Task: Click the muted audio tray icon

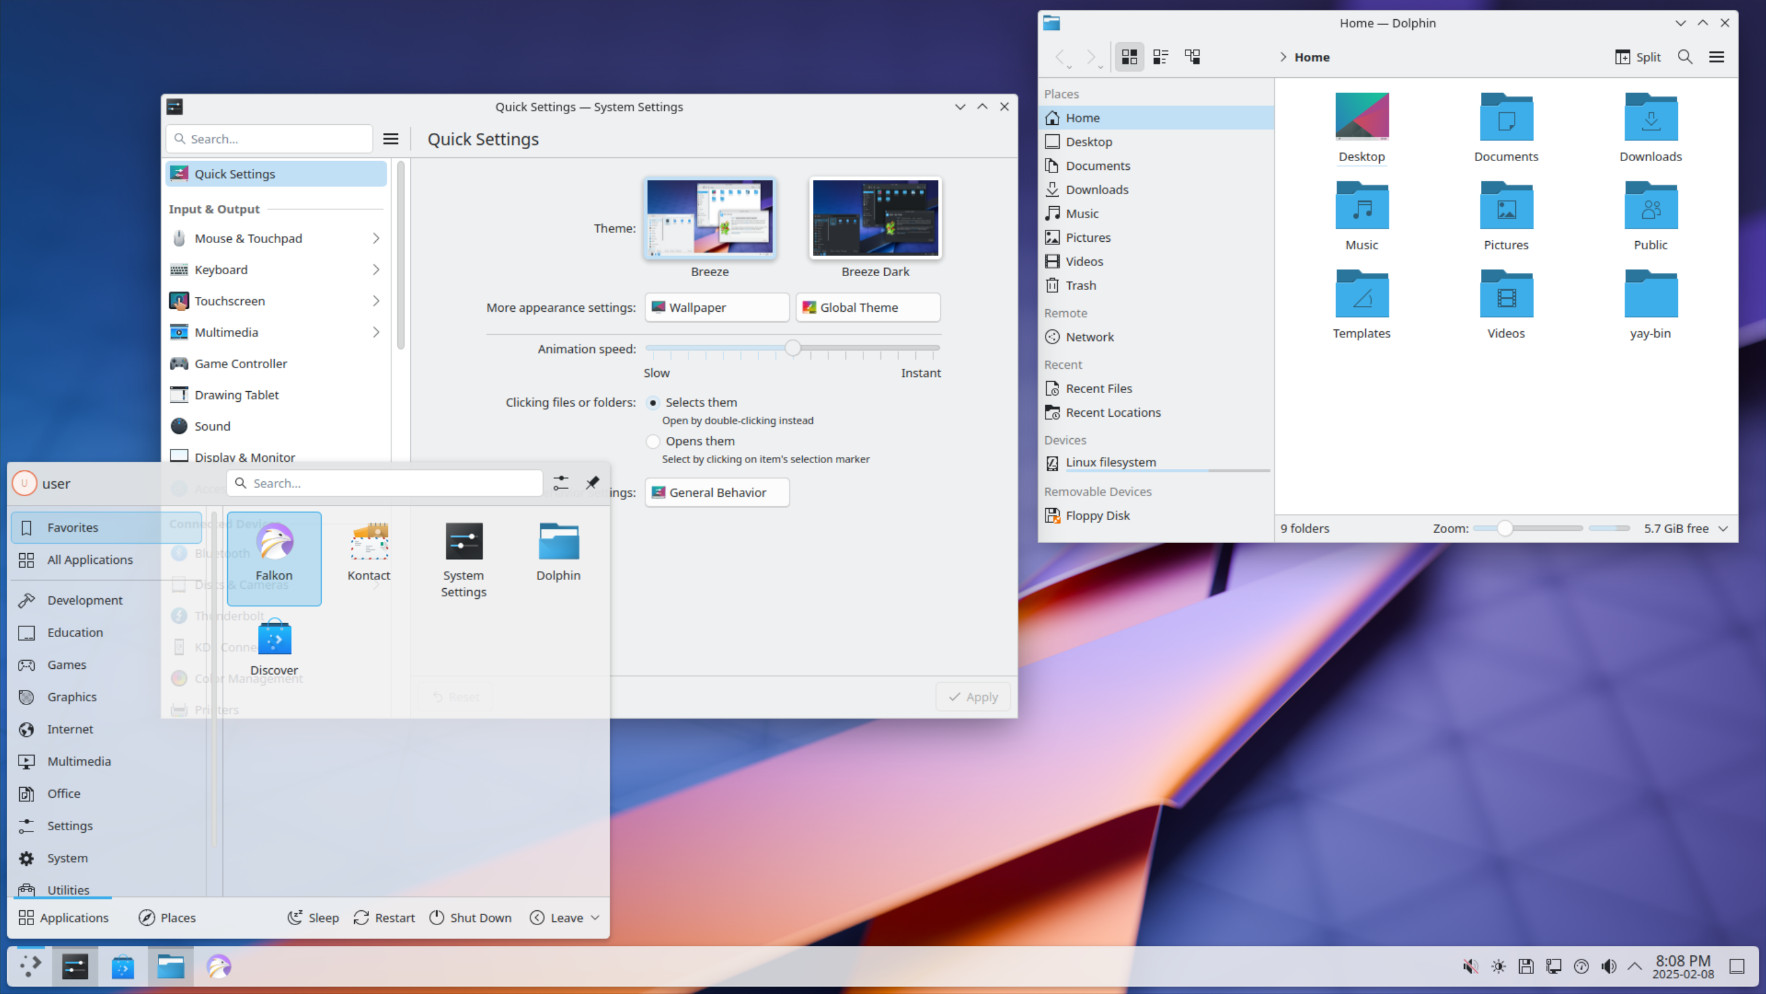Action: pyautogui.click(x=1470, y=966)
